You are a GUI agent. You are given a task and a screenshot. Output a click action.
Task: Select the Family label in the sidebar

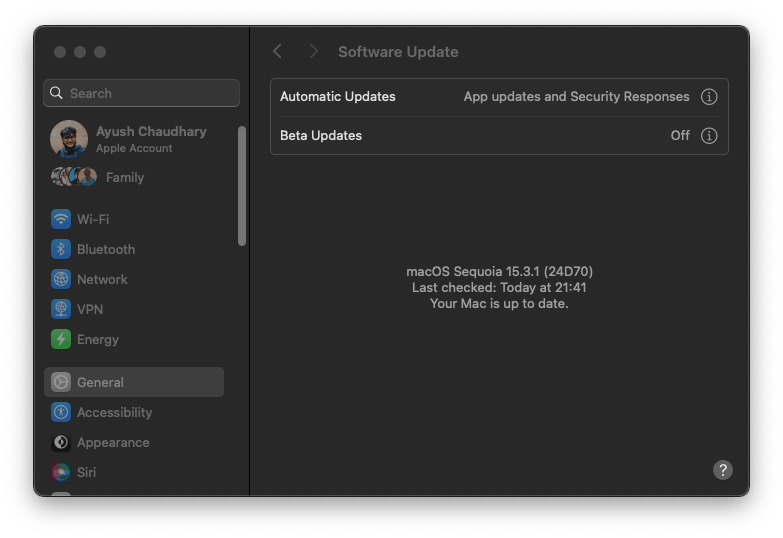point(125,177)
